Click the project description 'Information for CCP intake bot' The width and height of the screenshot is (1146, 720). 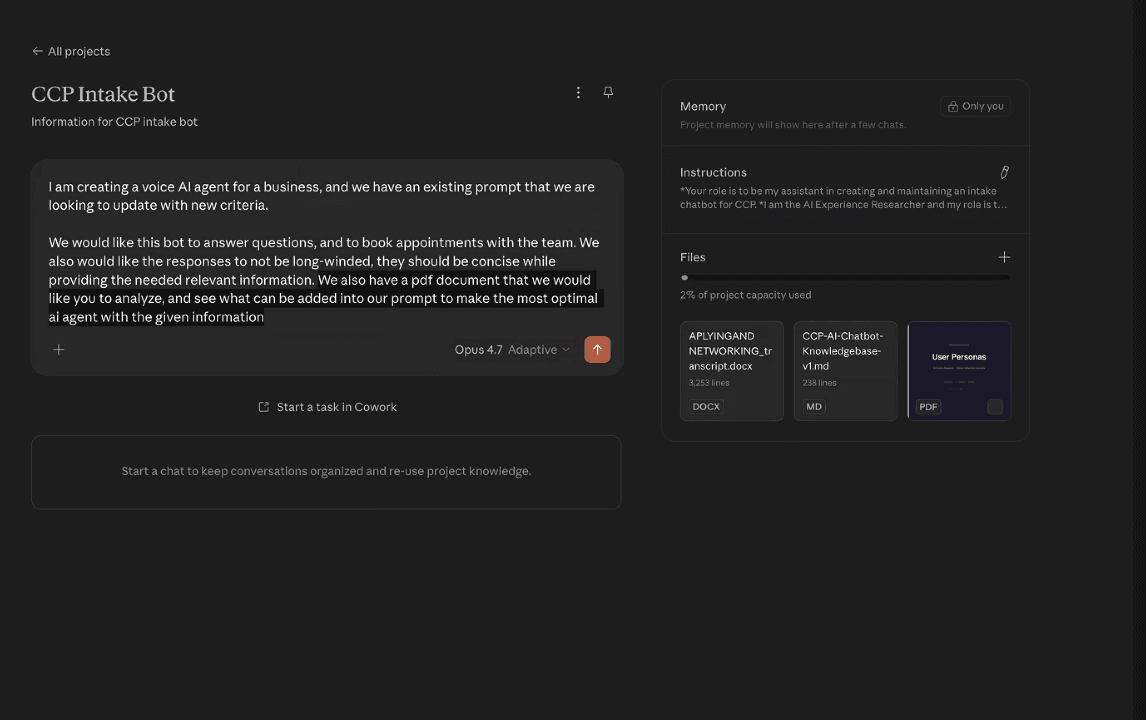coord(114,122)
